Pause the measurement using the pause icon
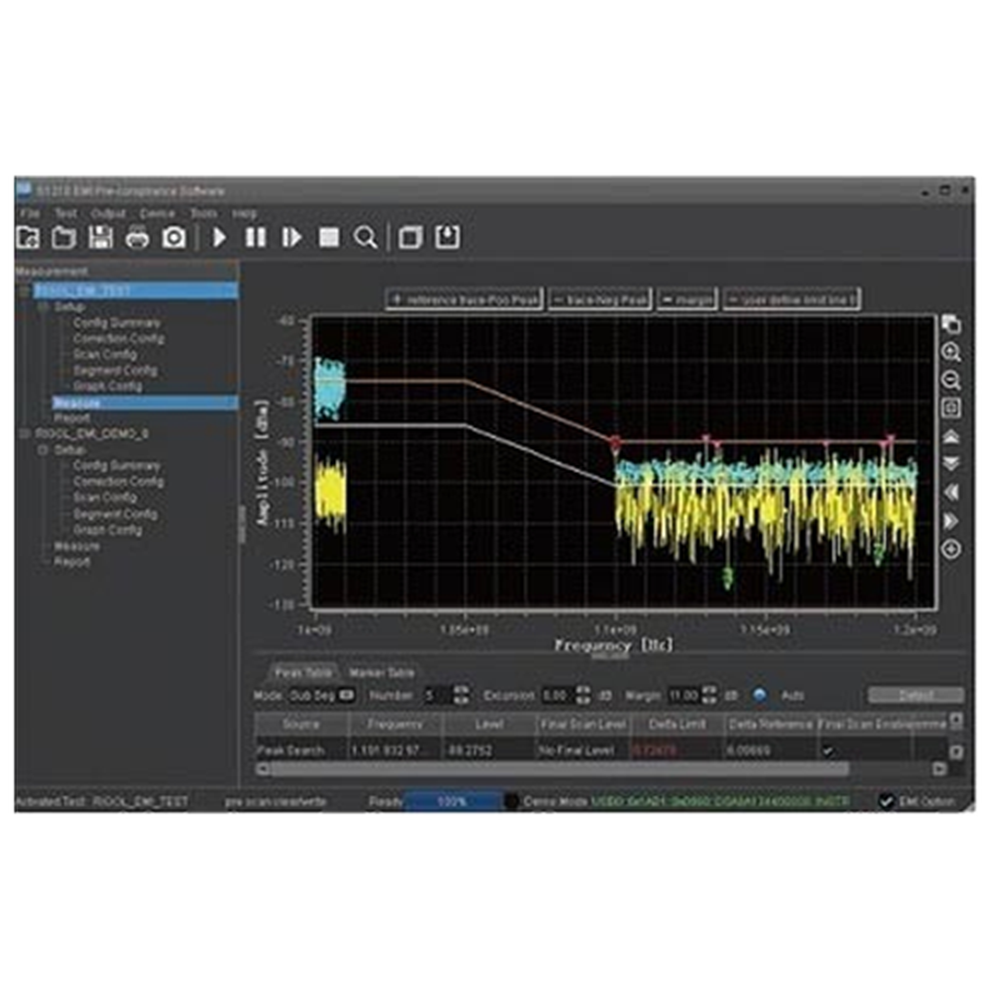This screenshot has height=1000, width=1000. click(256, 238)
